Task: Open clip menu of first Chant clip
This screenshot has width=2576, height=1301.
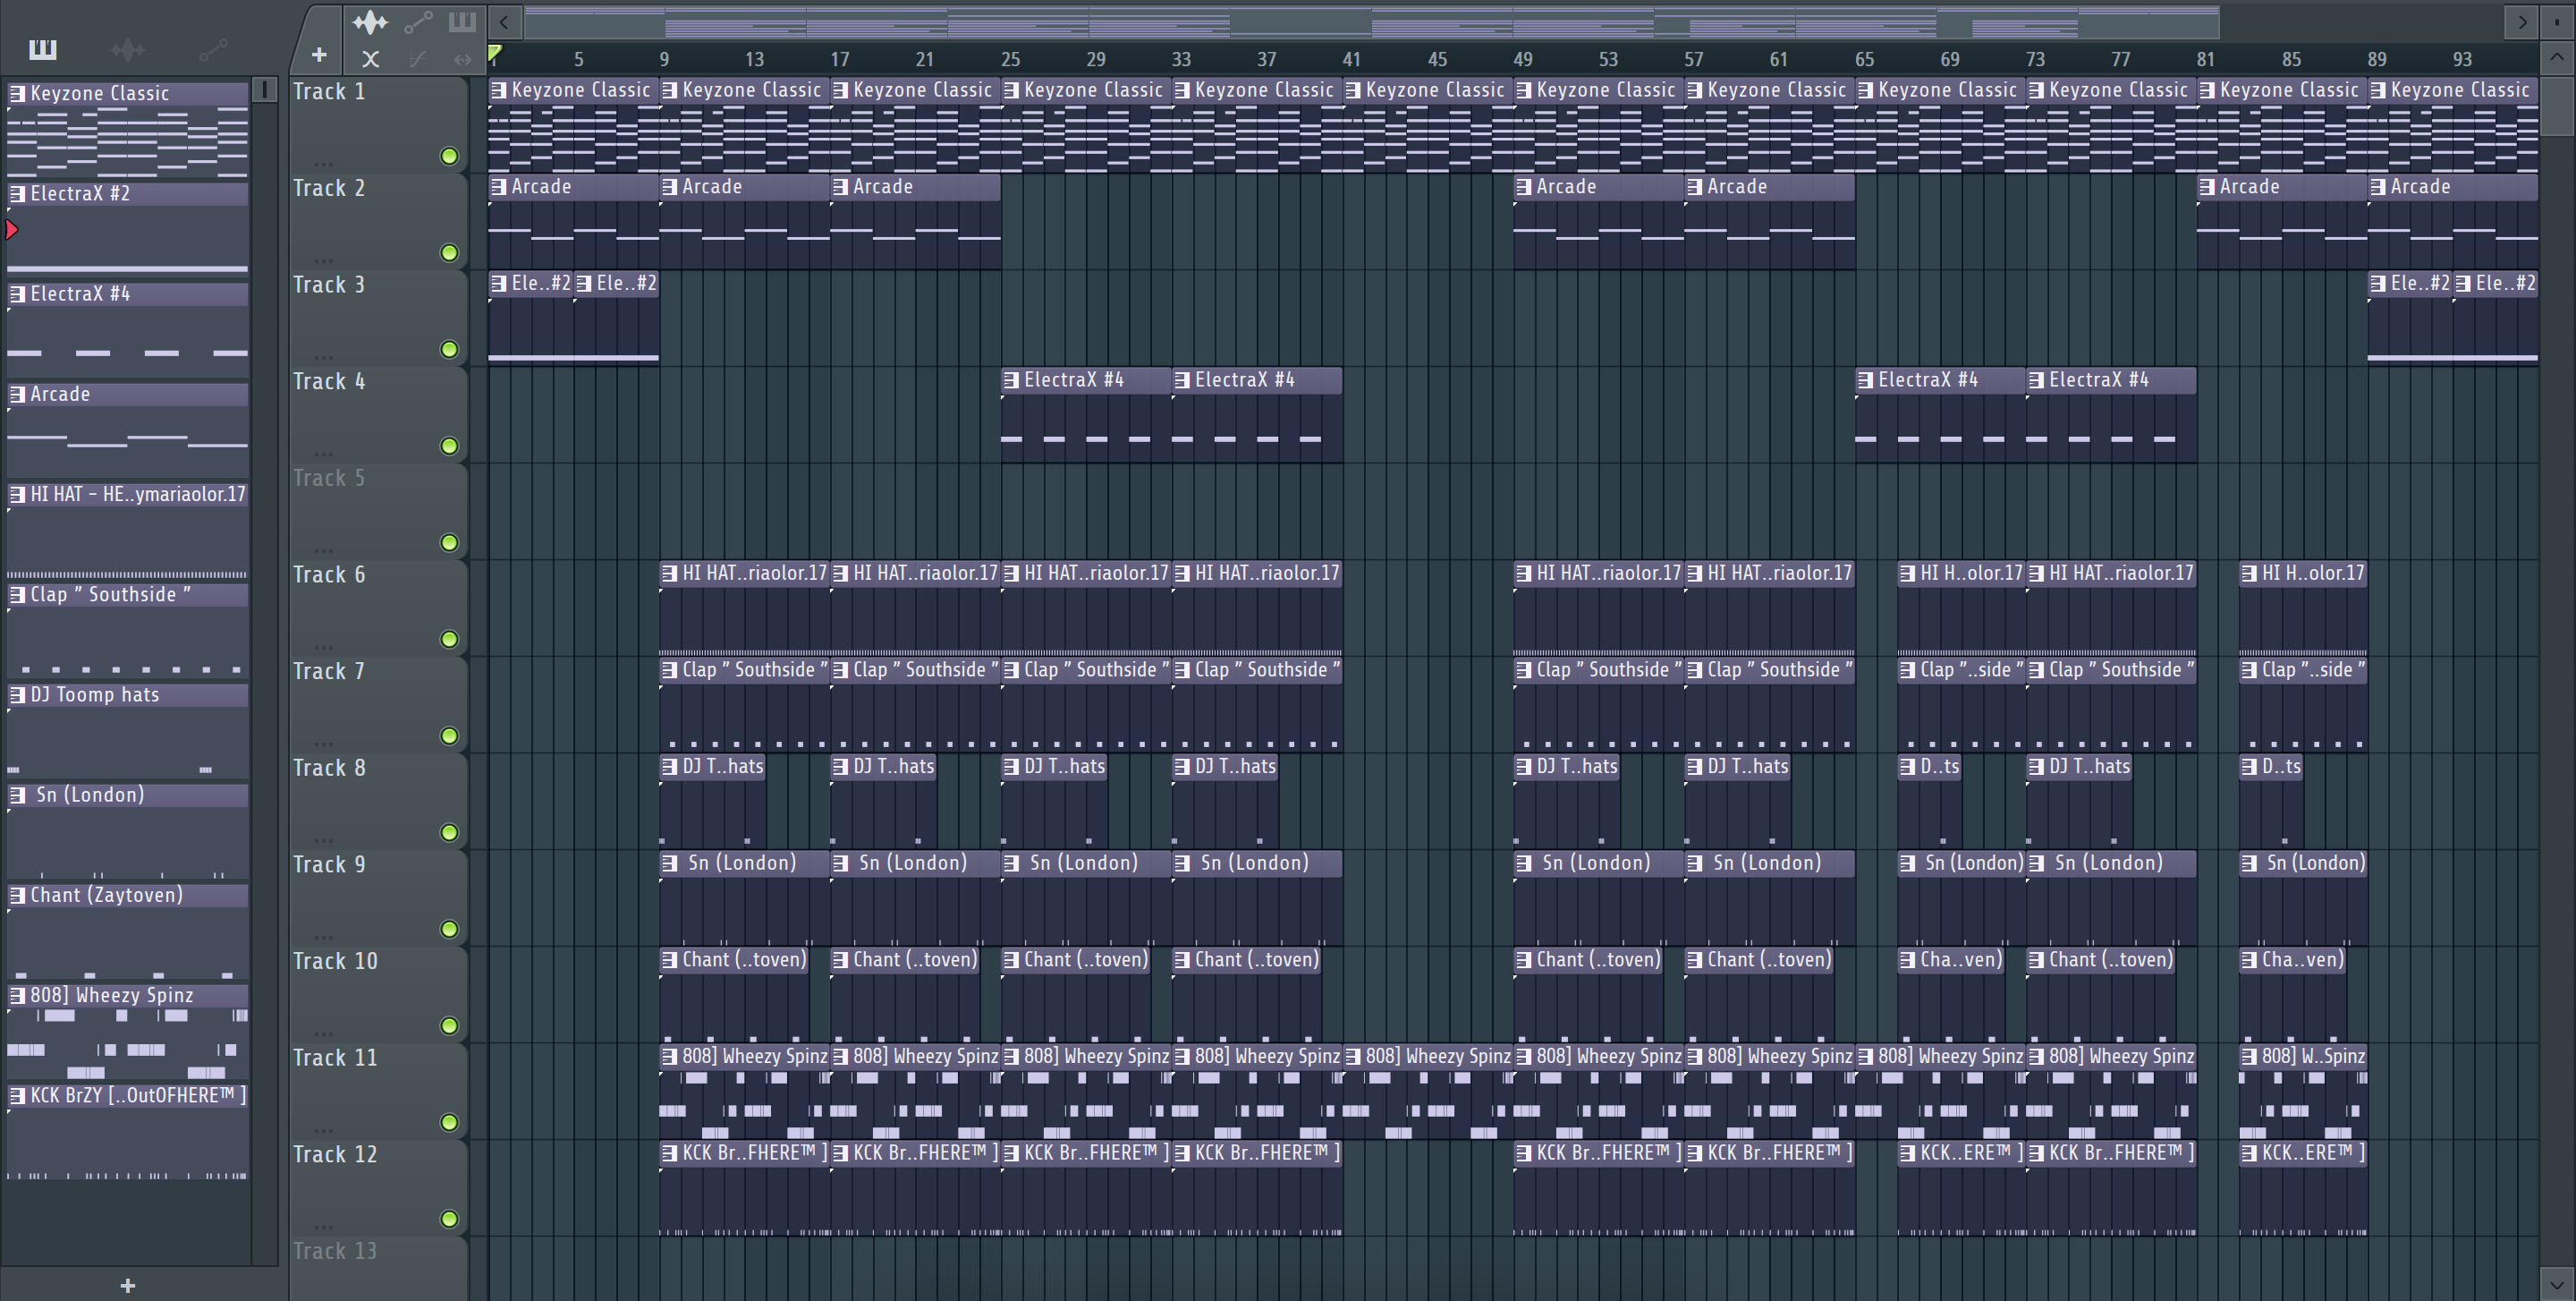Action: point(669,960)
